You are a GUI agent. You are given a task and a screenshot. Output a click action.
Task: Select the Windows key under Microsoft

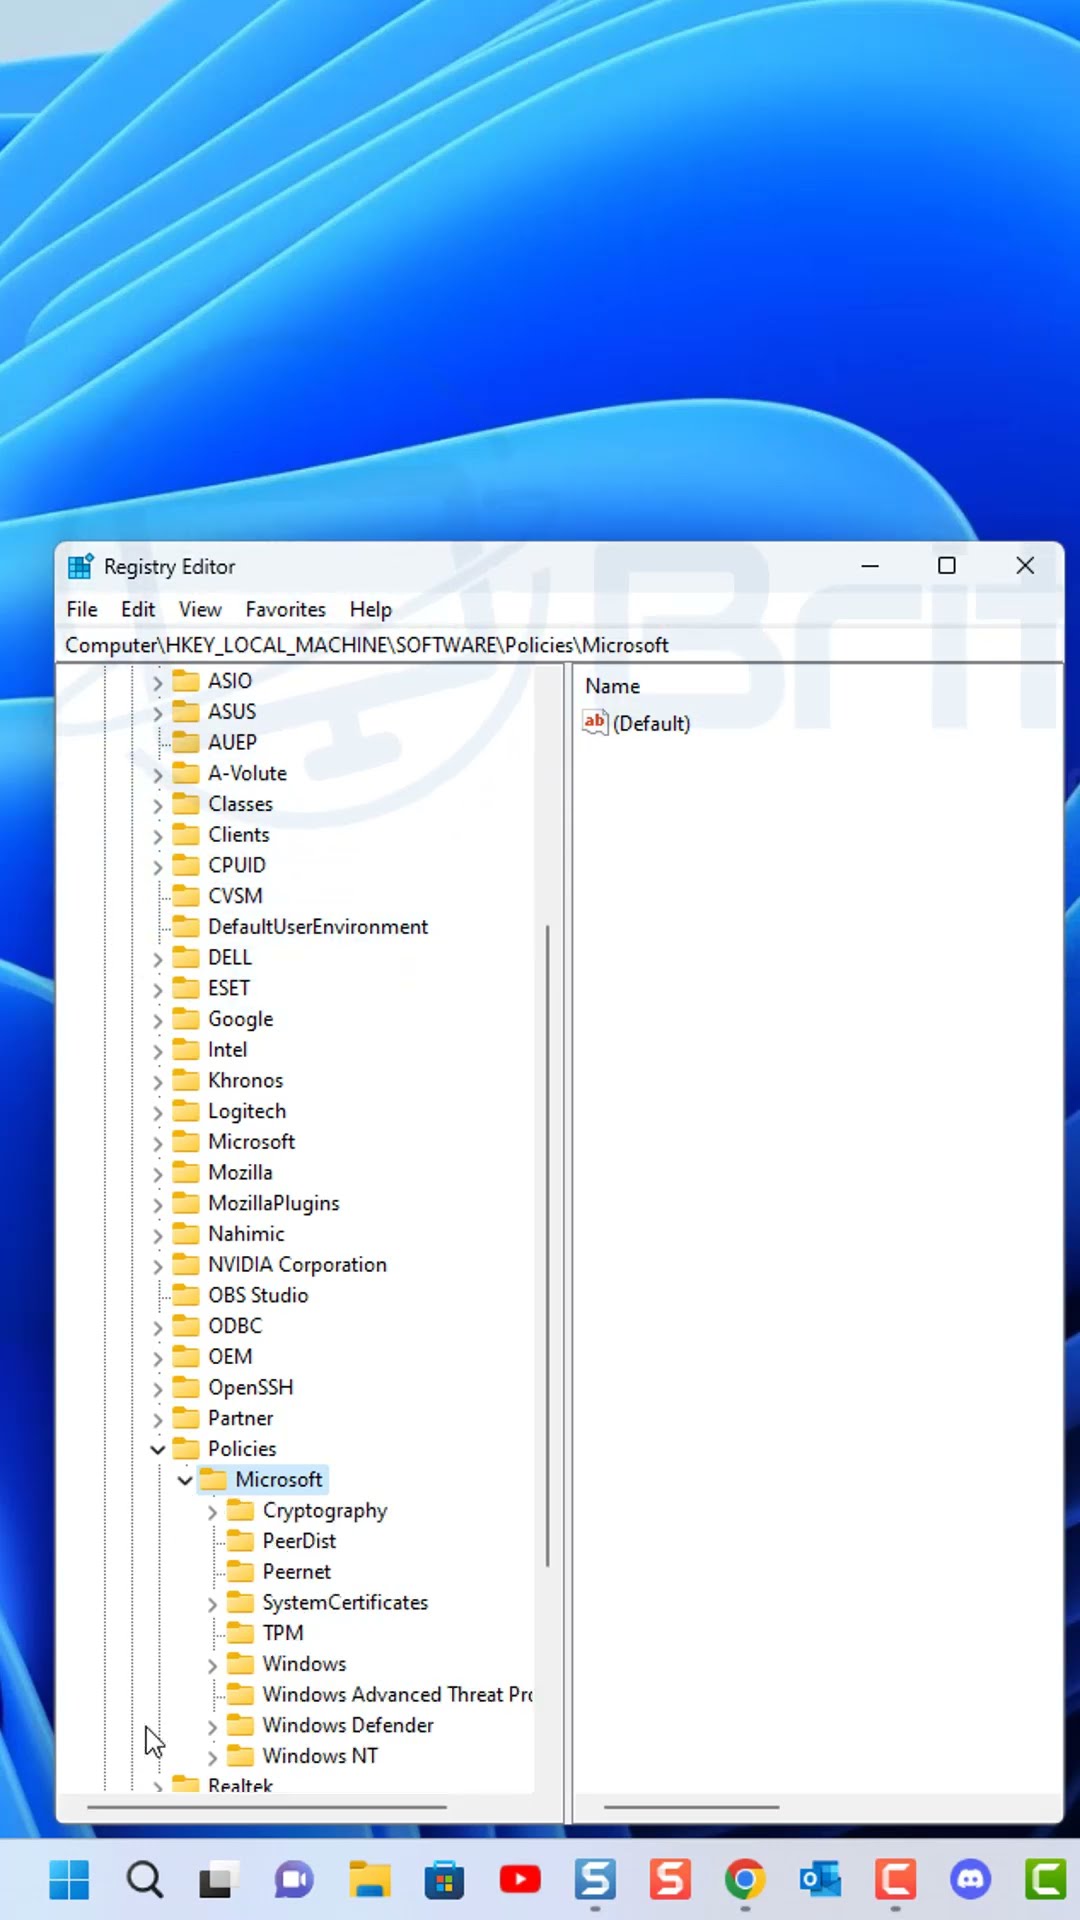[x=305, y=1664]
